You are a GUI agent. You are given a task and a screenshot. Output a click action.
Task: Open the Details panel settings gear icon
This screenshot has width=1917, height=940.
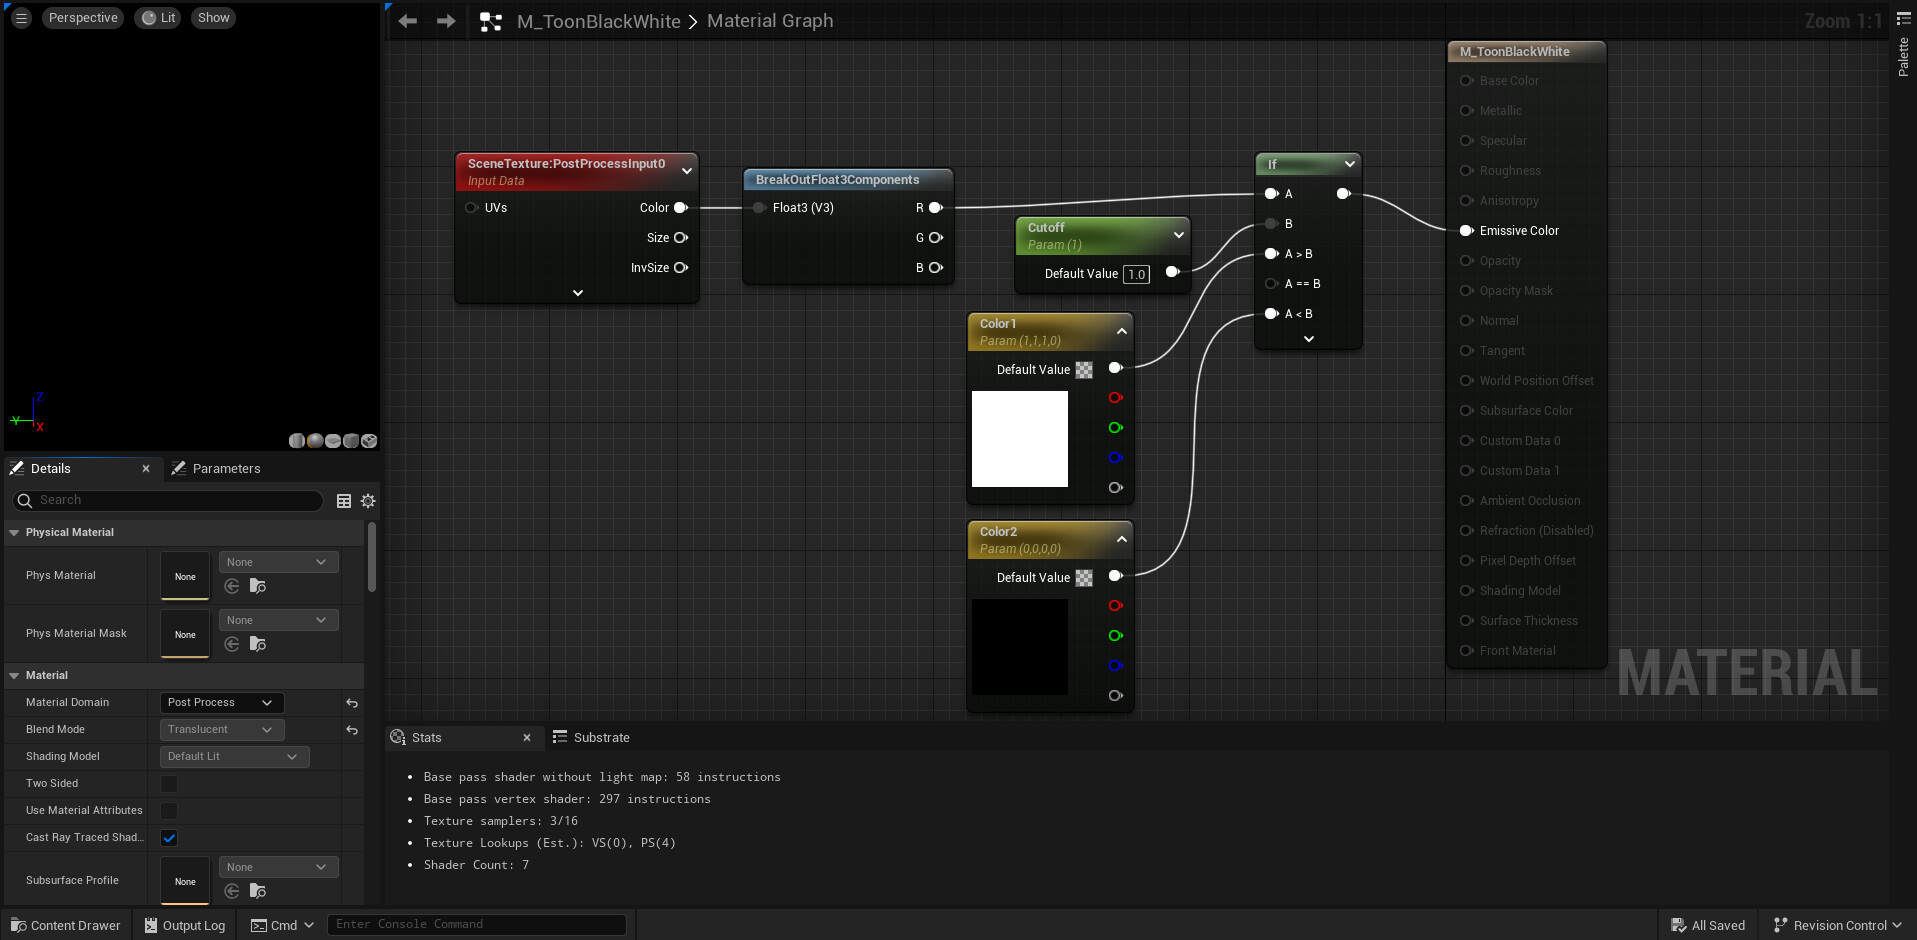click(368, 501)
